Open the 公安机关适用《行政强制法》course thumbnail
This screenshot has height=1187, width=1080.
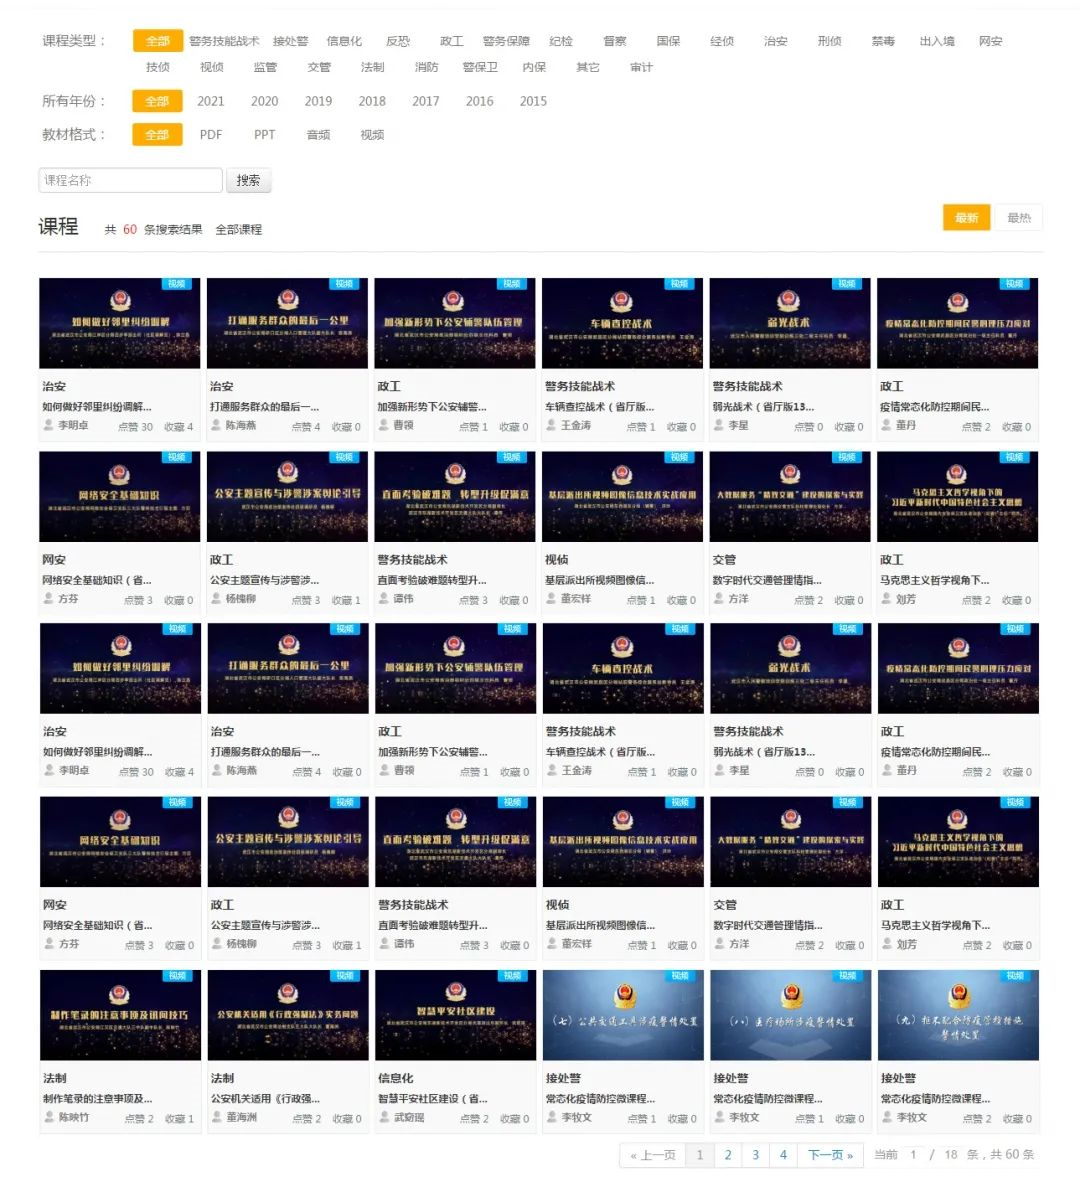[288, 1015]
